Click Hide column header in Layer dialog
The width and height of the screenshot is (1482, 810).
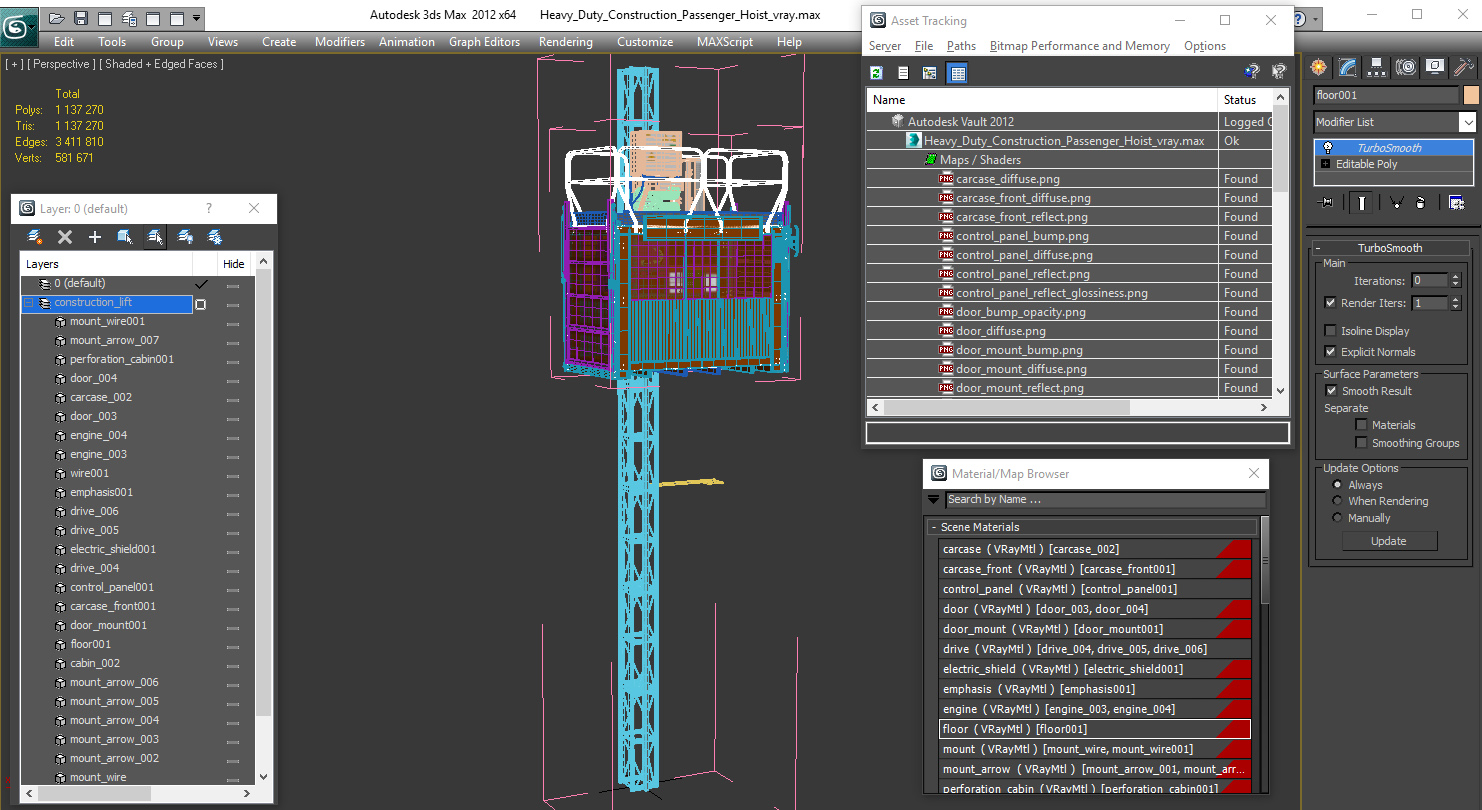coord(233,264)
